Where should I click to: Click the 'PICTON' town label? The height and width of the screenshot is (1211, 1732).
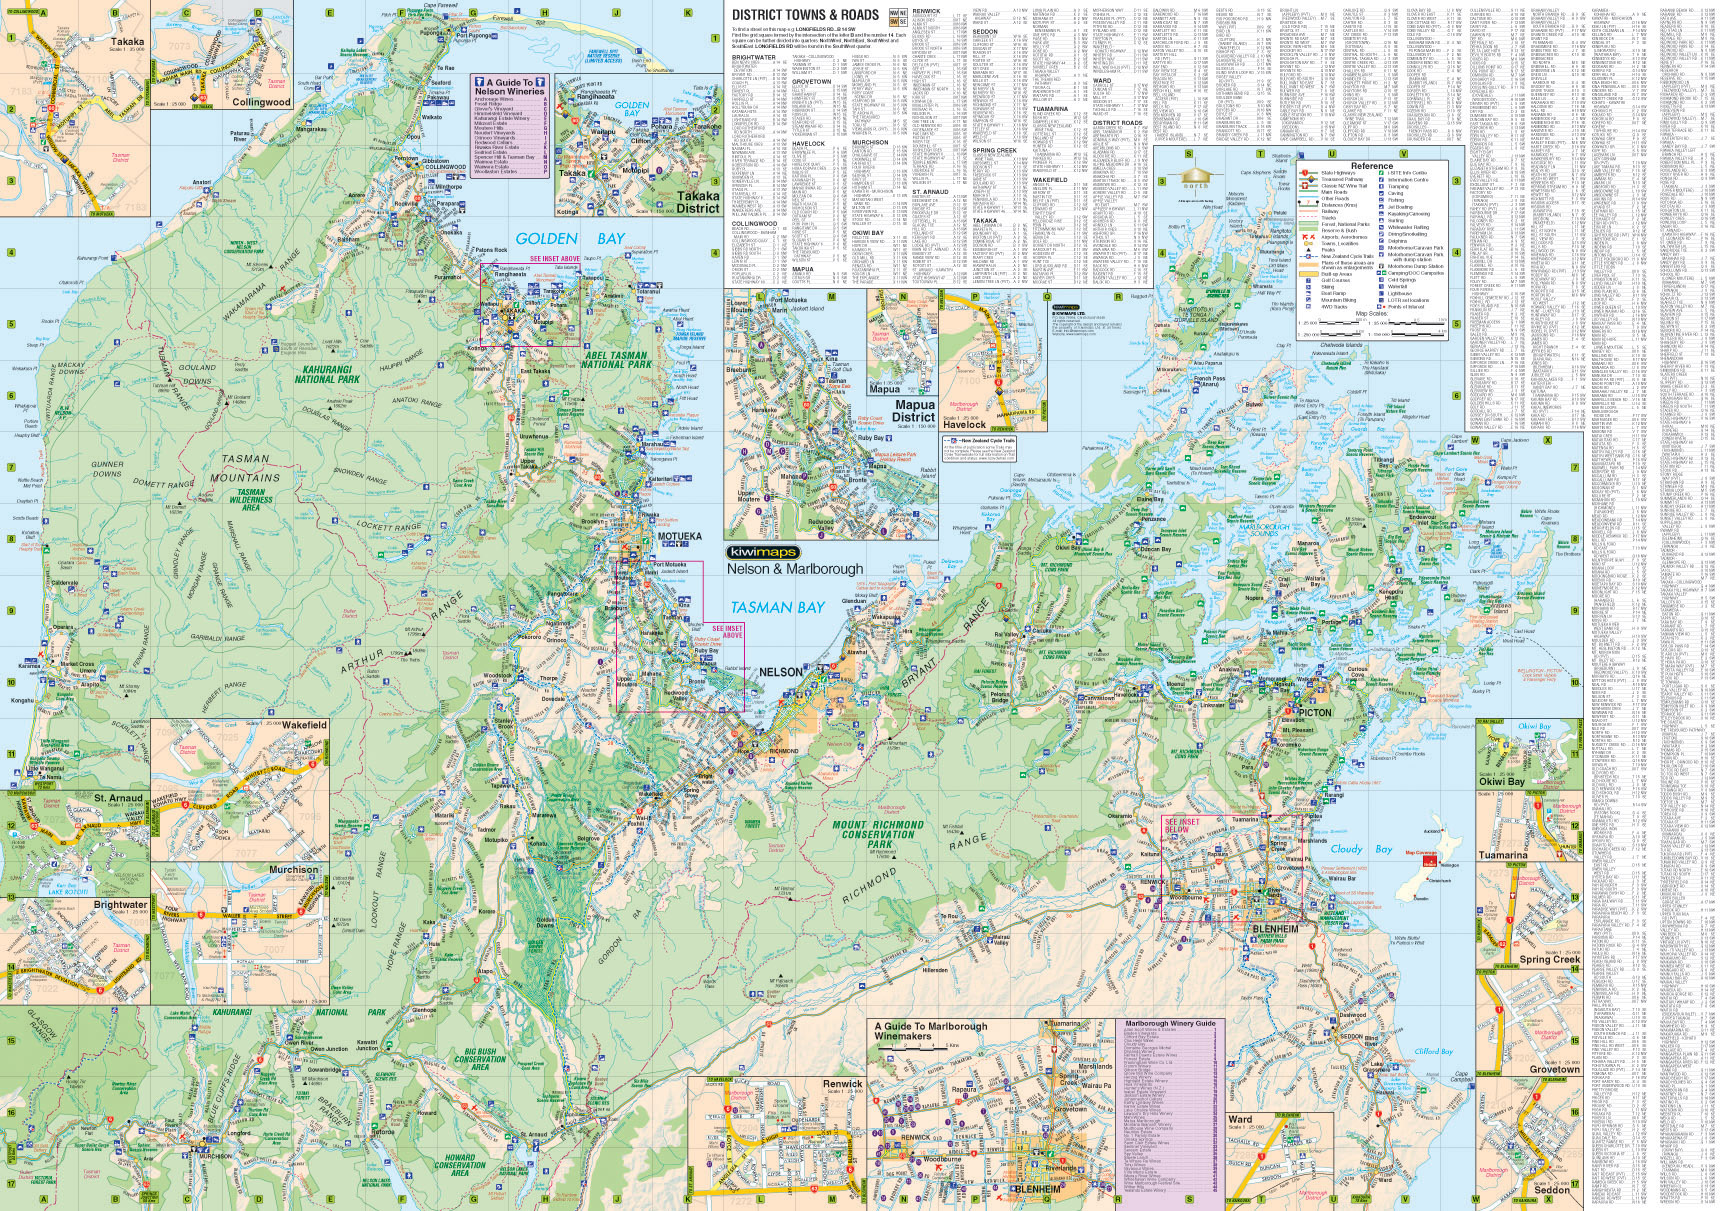click(x=1314, y=713)
